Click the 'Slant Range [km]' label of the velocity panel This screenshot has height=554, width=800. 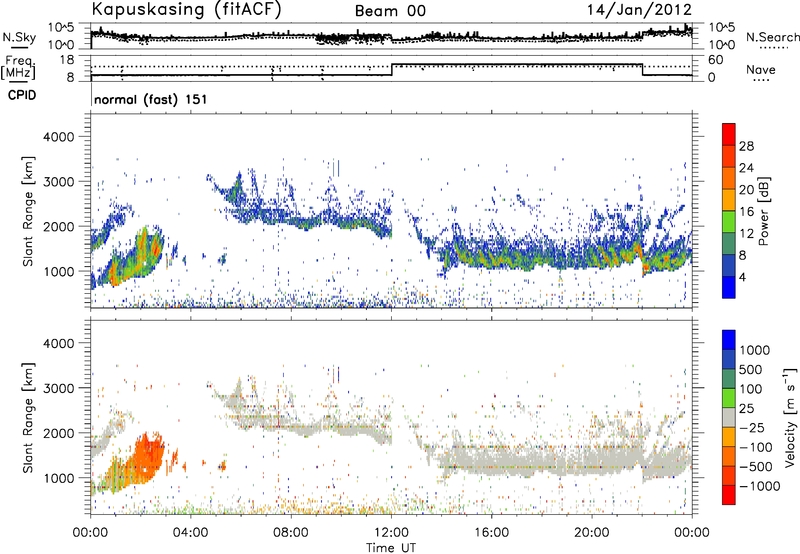28,417
